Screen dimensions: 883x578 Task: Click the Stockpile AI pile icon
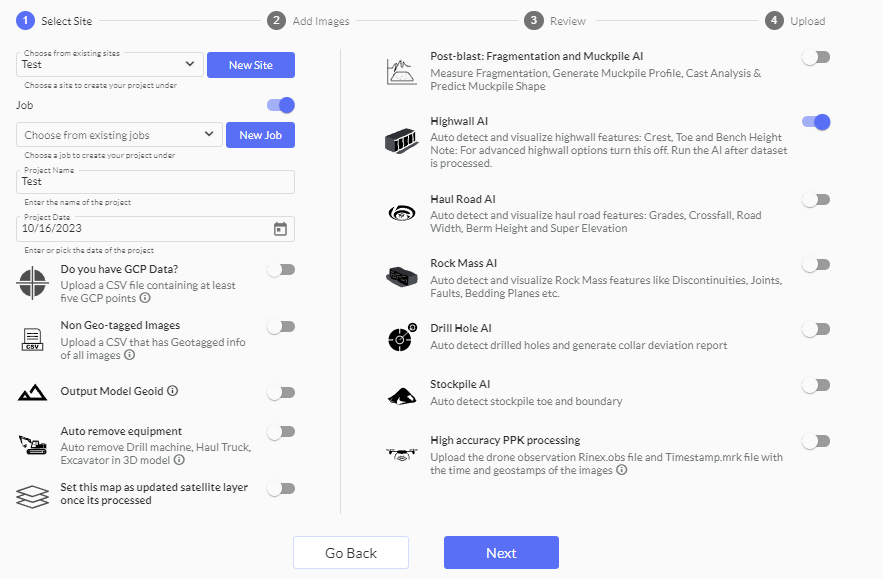[401, 395]
